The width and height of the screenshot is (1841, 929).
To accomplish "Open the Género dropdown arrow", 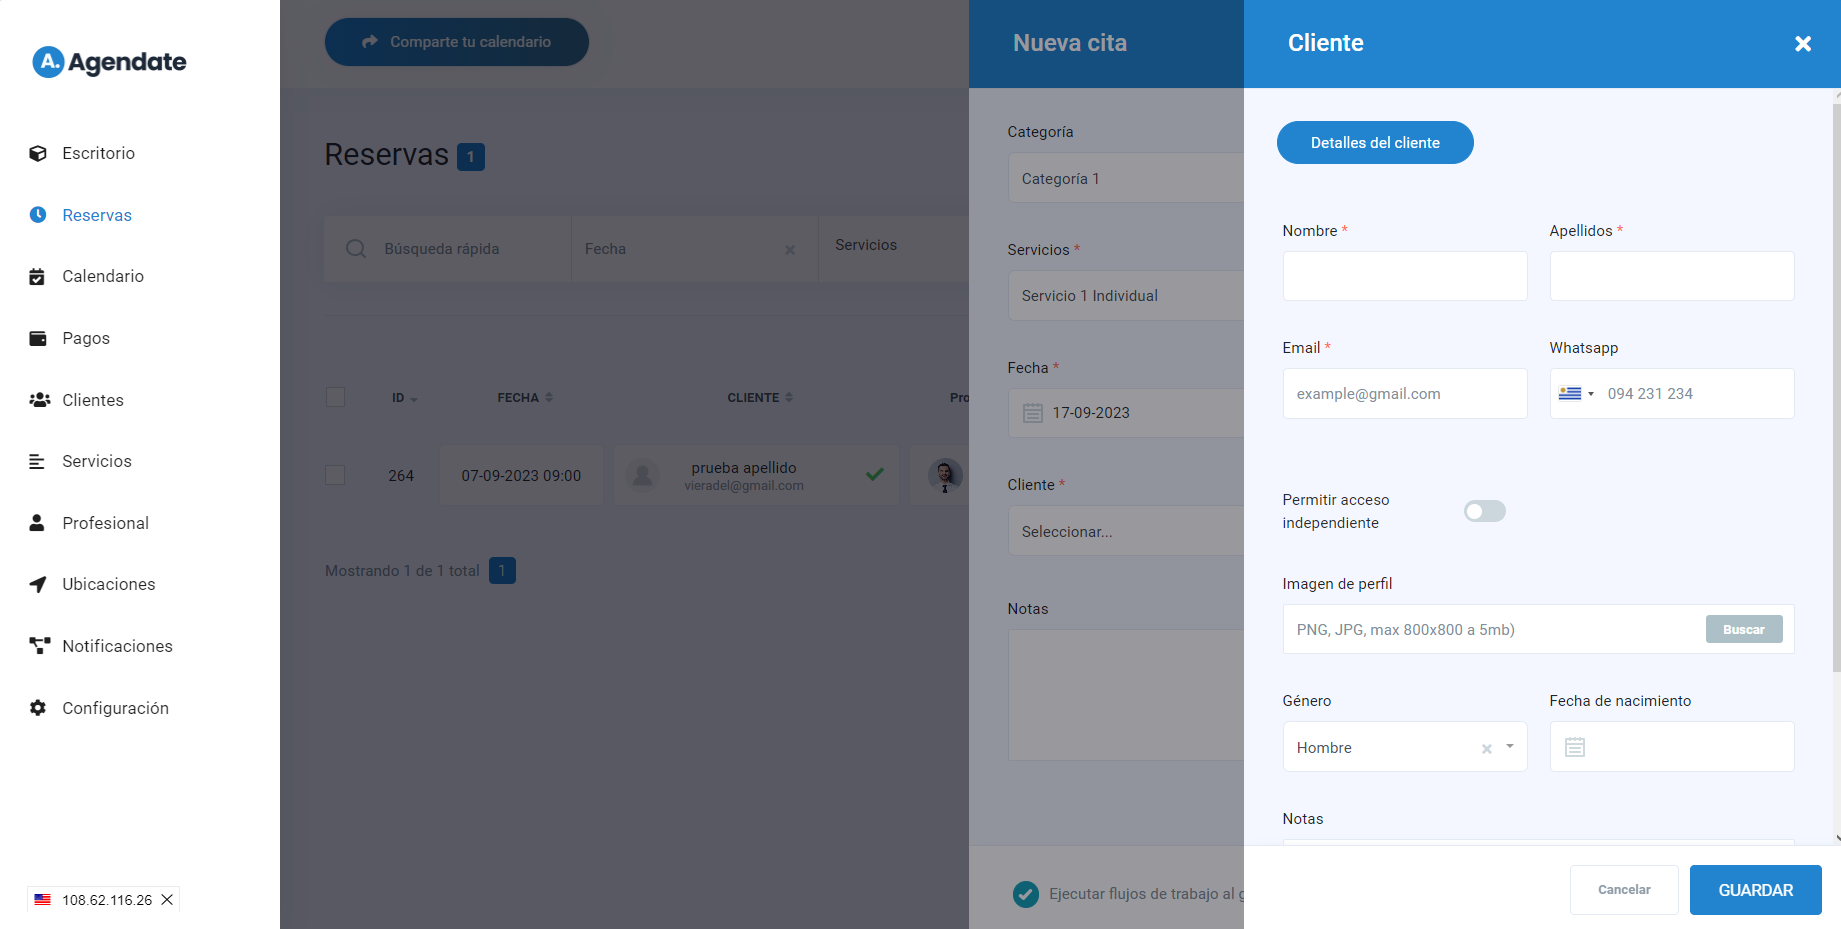I will [x=1510, y=747].
